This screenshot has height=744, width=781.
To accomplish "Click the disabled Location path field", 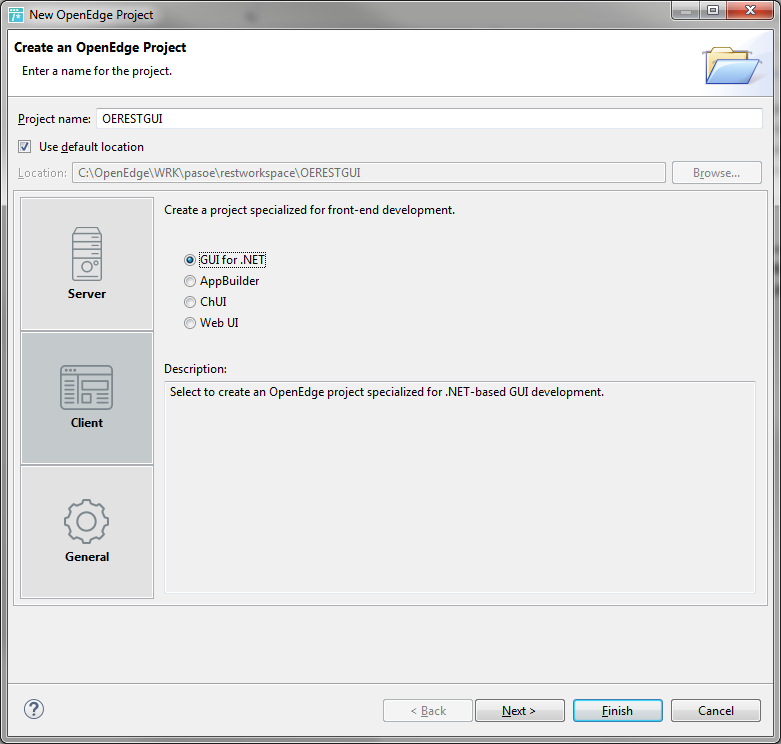I will (369, 173).
